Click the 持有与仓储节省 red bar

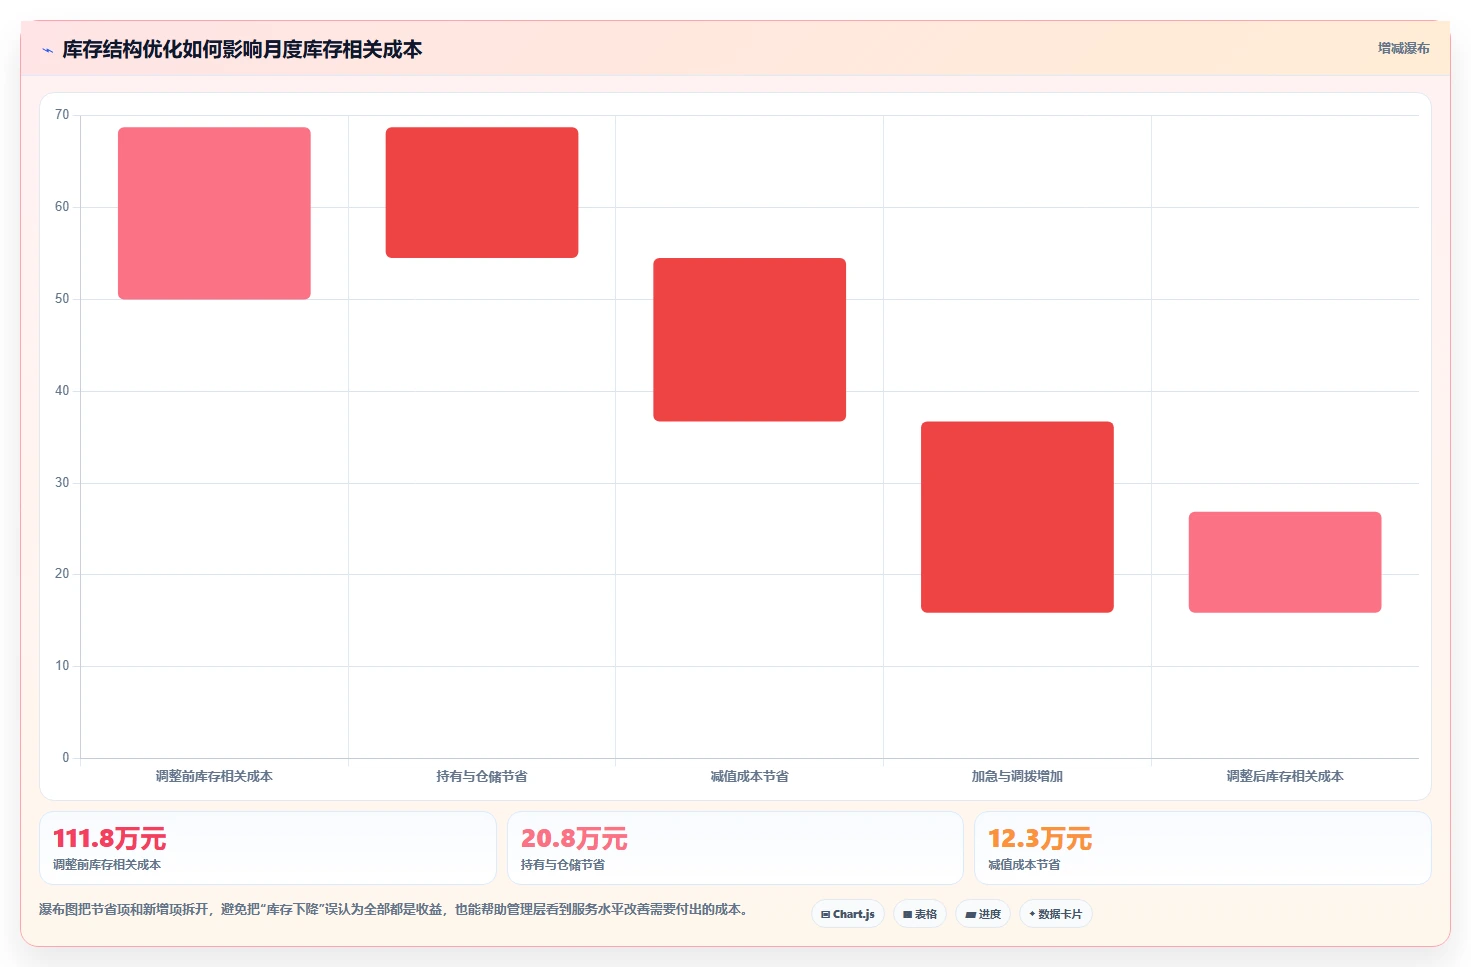point(482,192)
